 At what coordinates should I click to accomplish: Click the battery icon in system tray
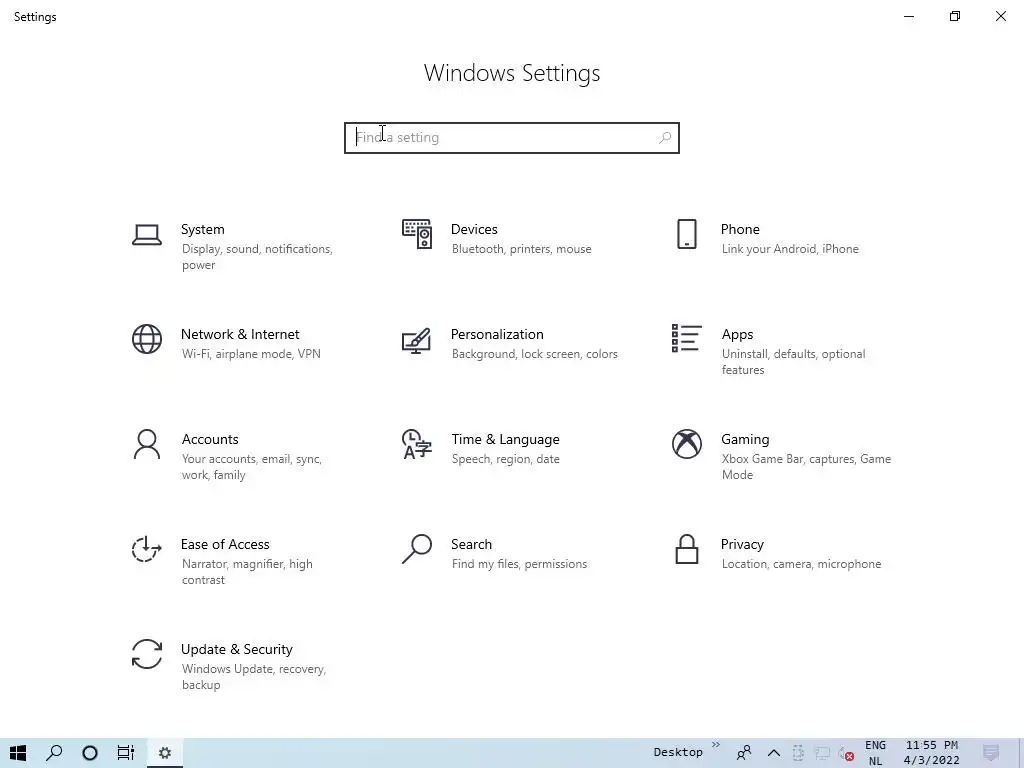coord(798,753)
